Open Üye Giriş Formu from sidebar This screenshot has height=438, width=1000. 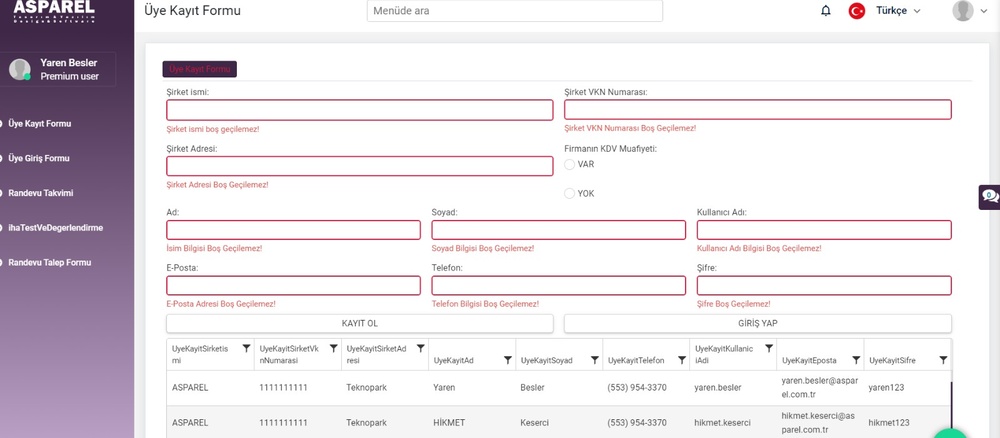coord(38,158)
